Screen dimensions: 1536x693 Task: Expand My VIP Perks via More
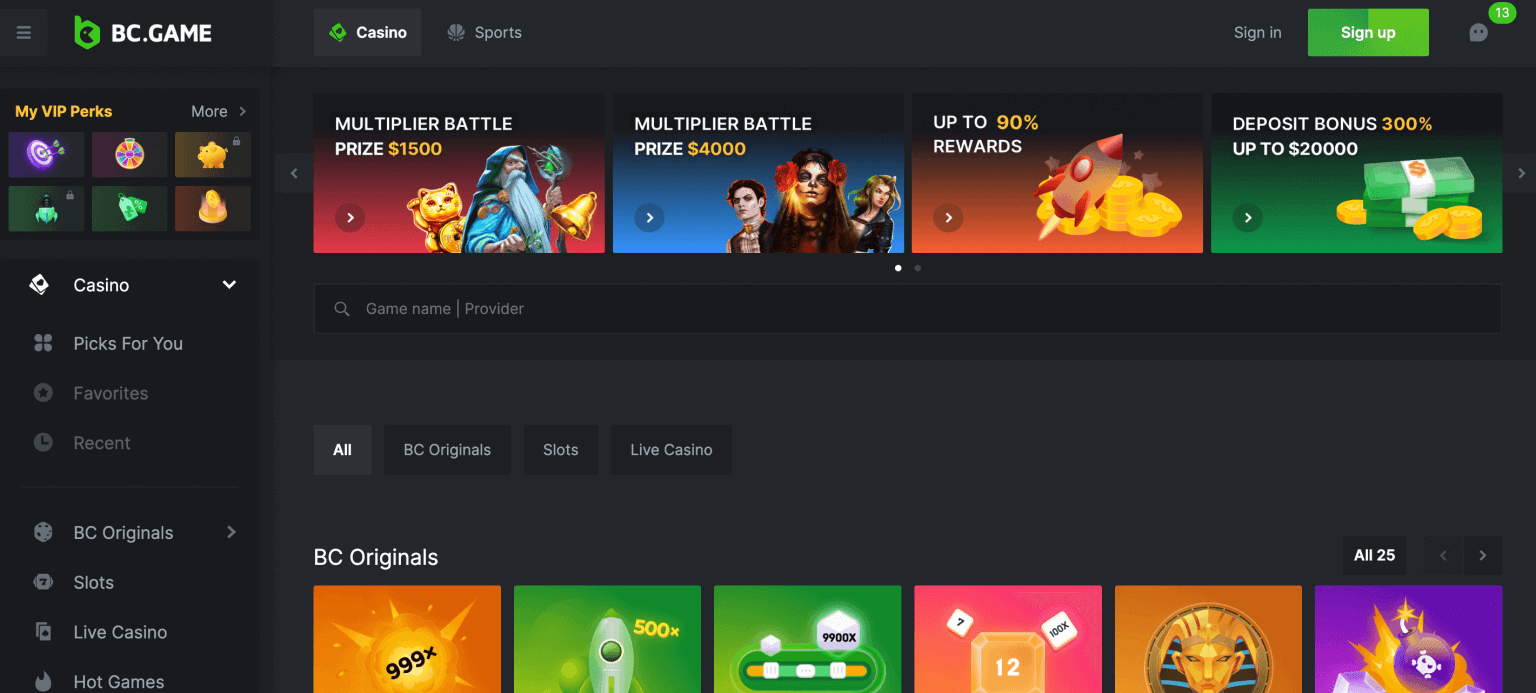pyautogui.click(x=218, y=111)
